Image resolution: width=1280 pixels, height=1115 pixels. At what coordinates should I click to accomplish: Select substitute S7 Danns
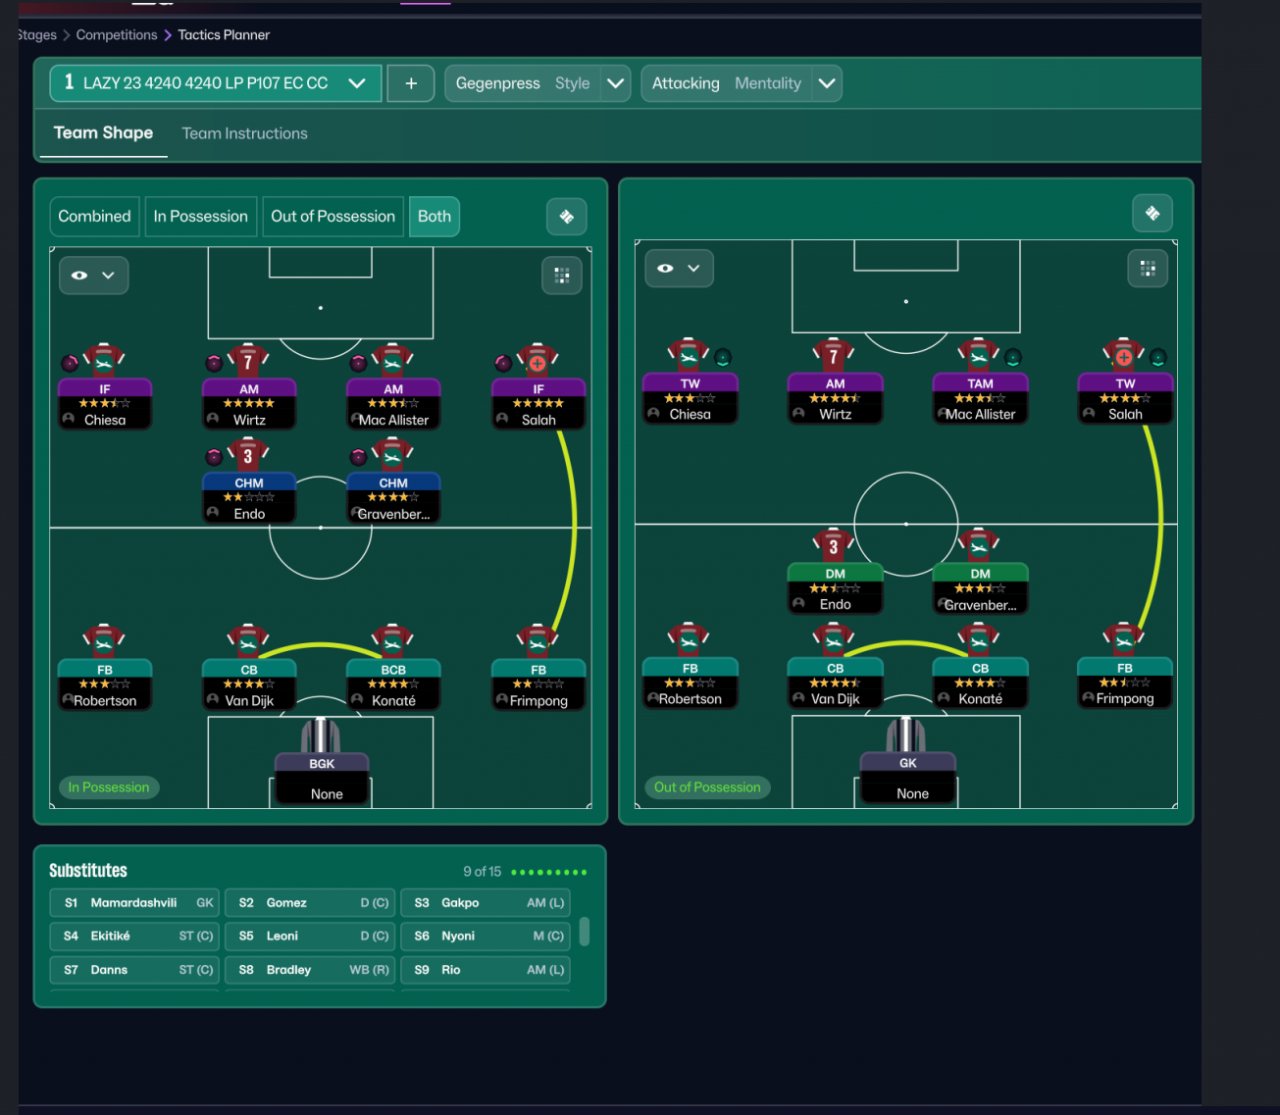coord(134,970)
